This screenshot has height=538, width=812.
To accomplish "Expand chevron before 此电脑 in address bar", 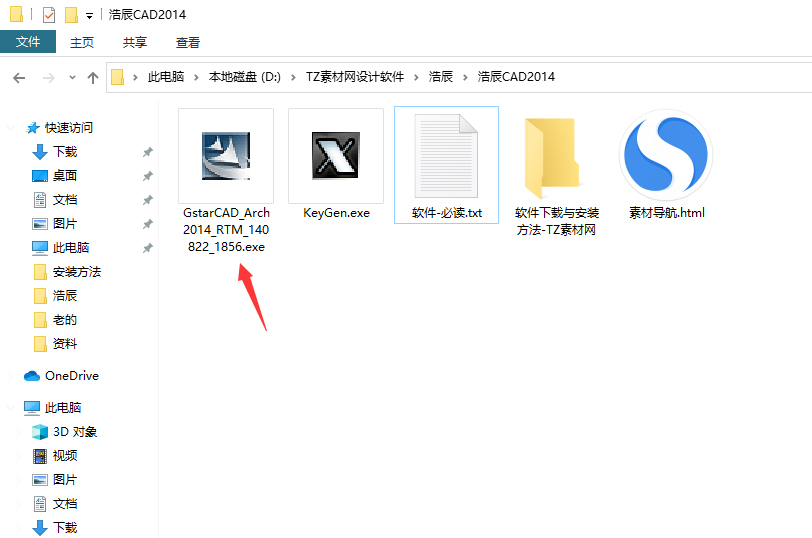I will click(x=135, y=77).
